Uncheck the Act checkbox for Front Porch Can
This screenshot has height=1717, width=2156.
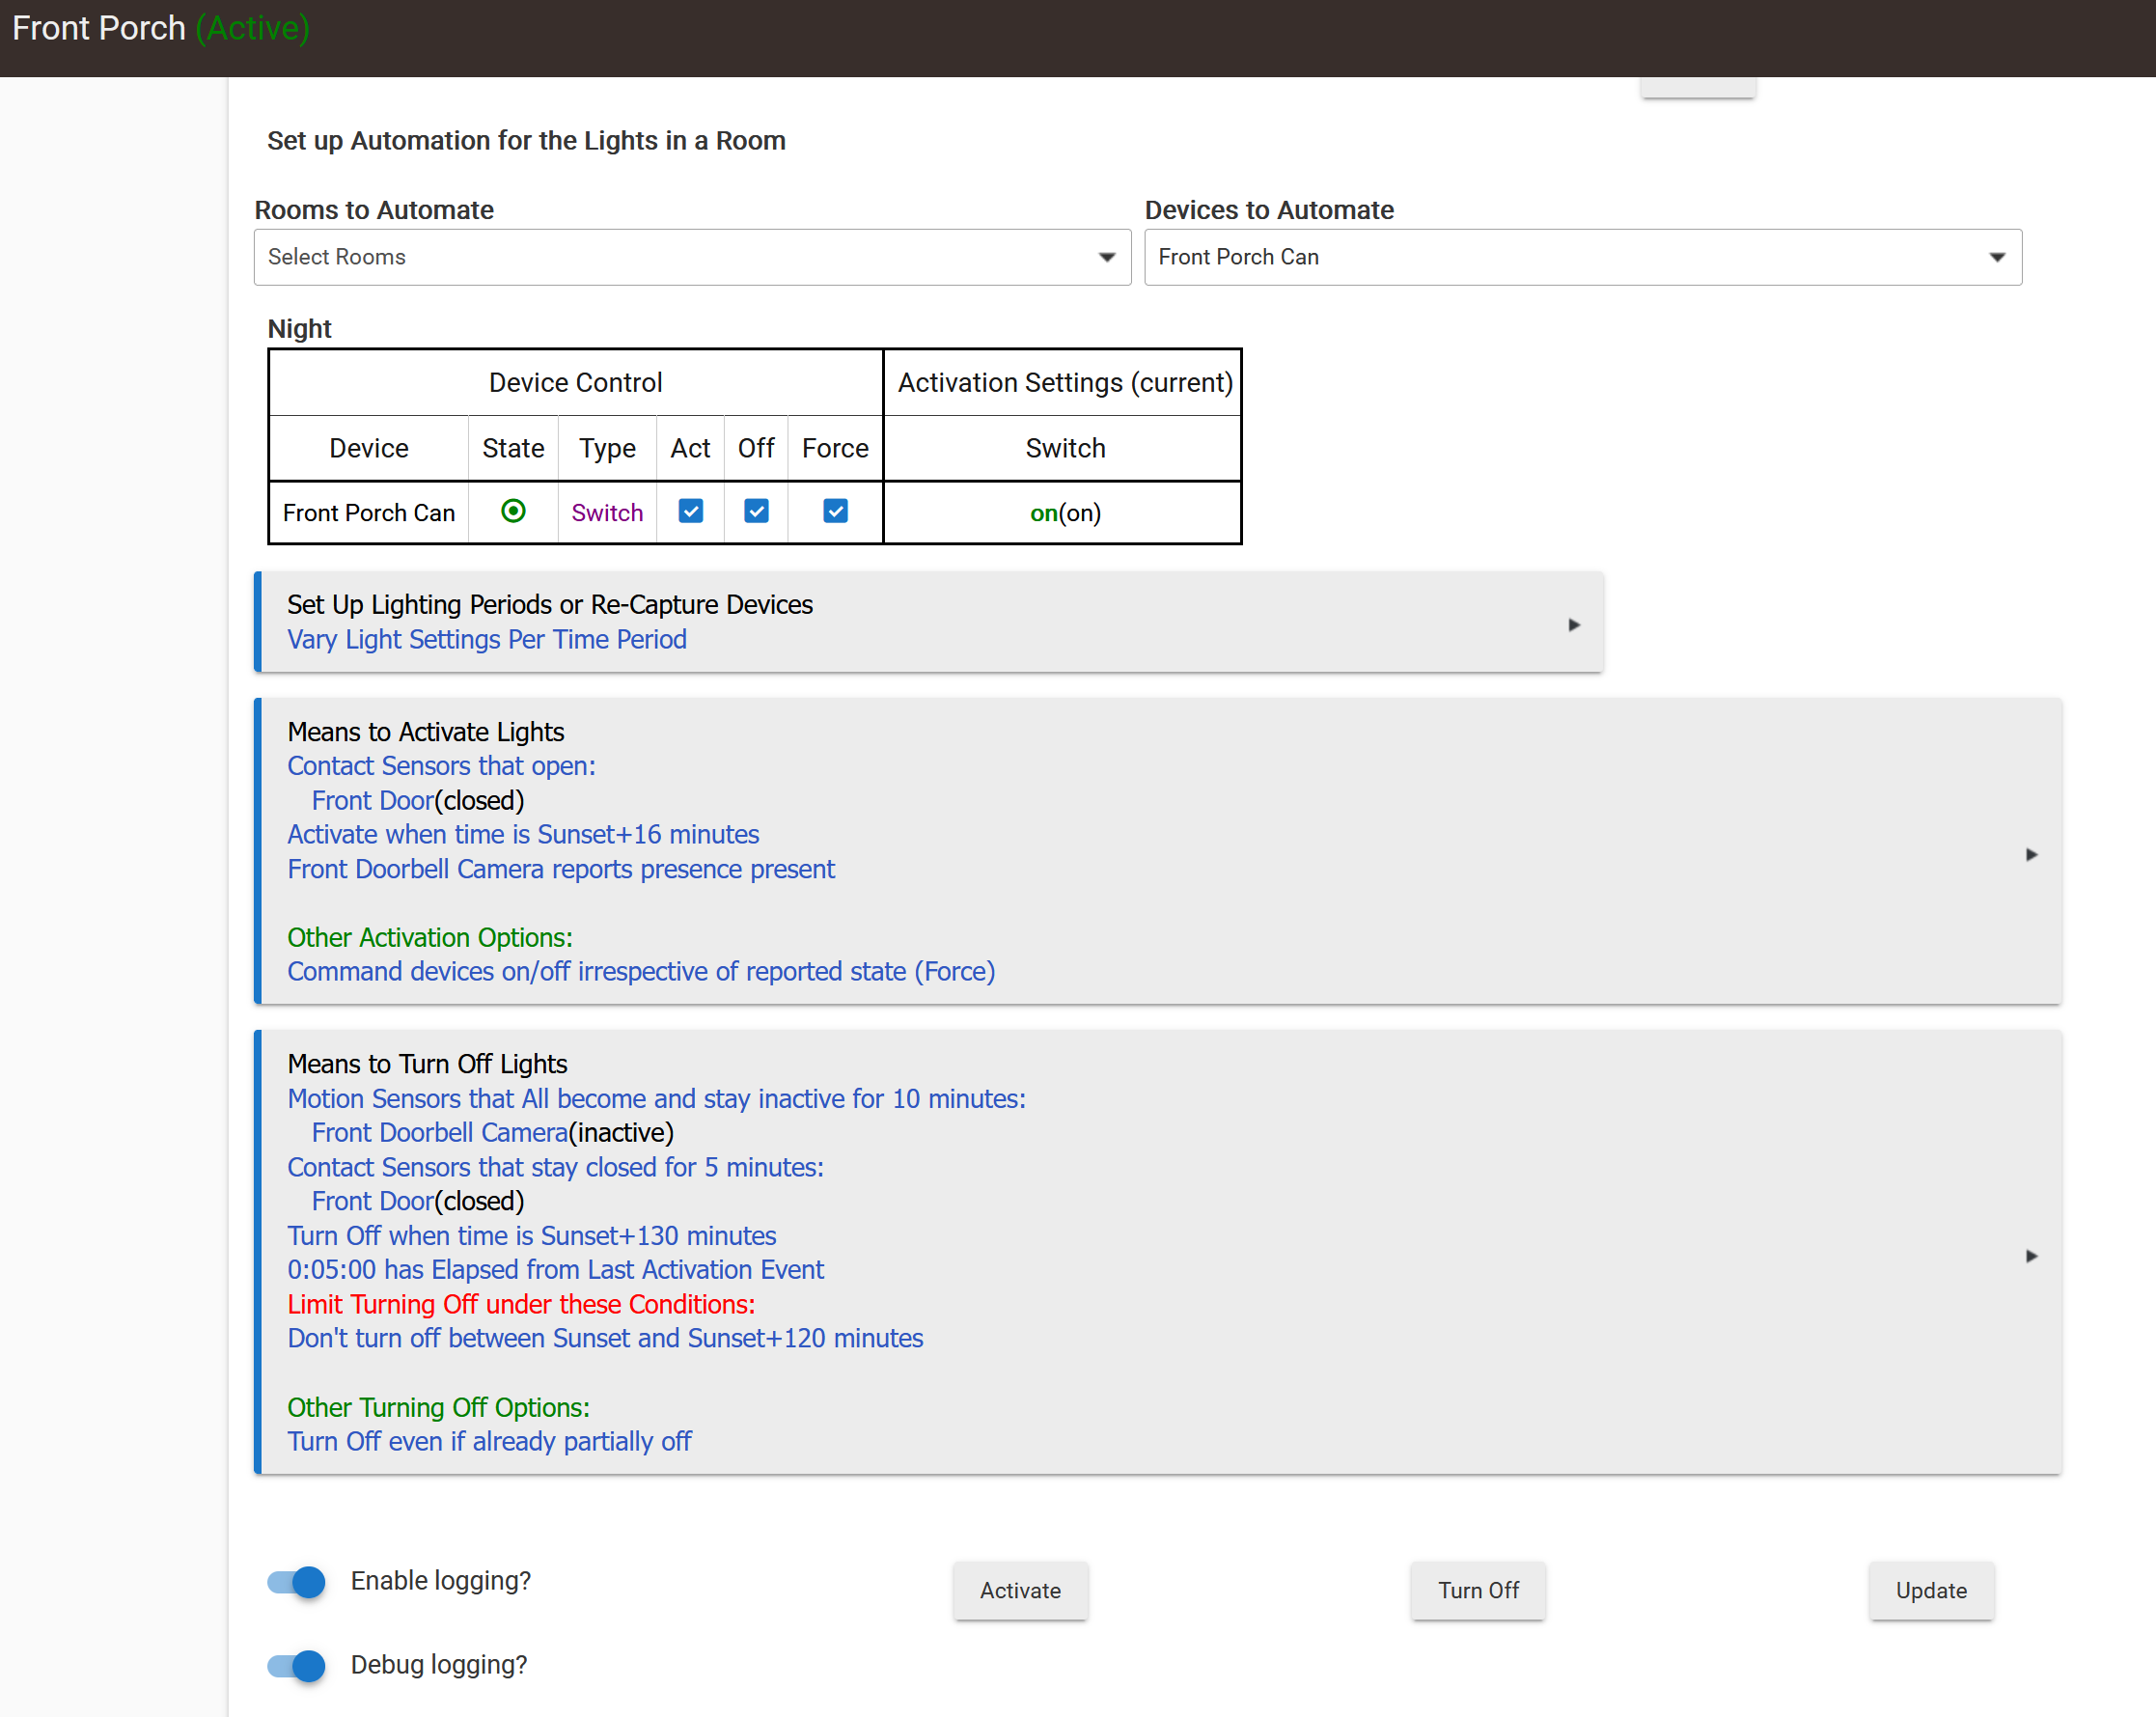[690, 511]
